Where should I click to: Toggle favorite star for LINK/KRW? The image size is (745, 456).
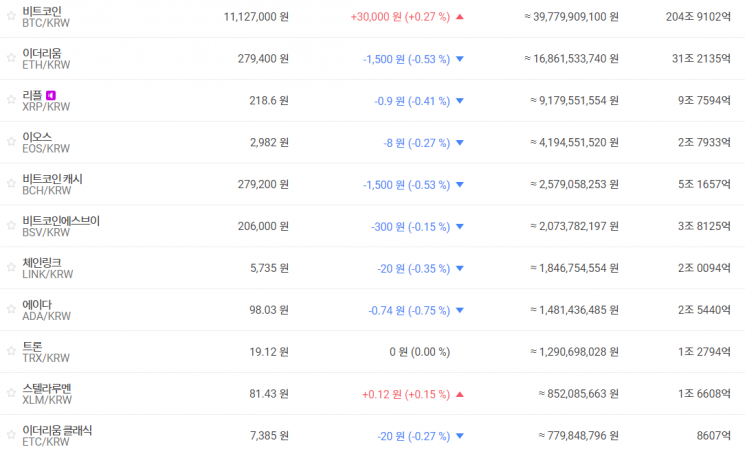pyautogui.click(x=11, y=267)
